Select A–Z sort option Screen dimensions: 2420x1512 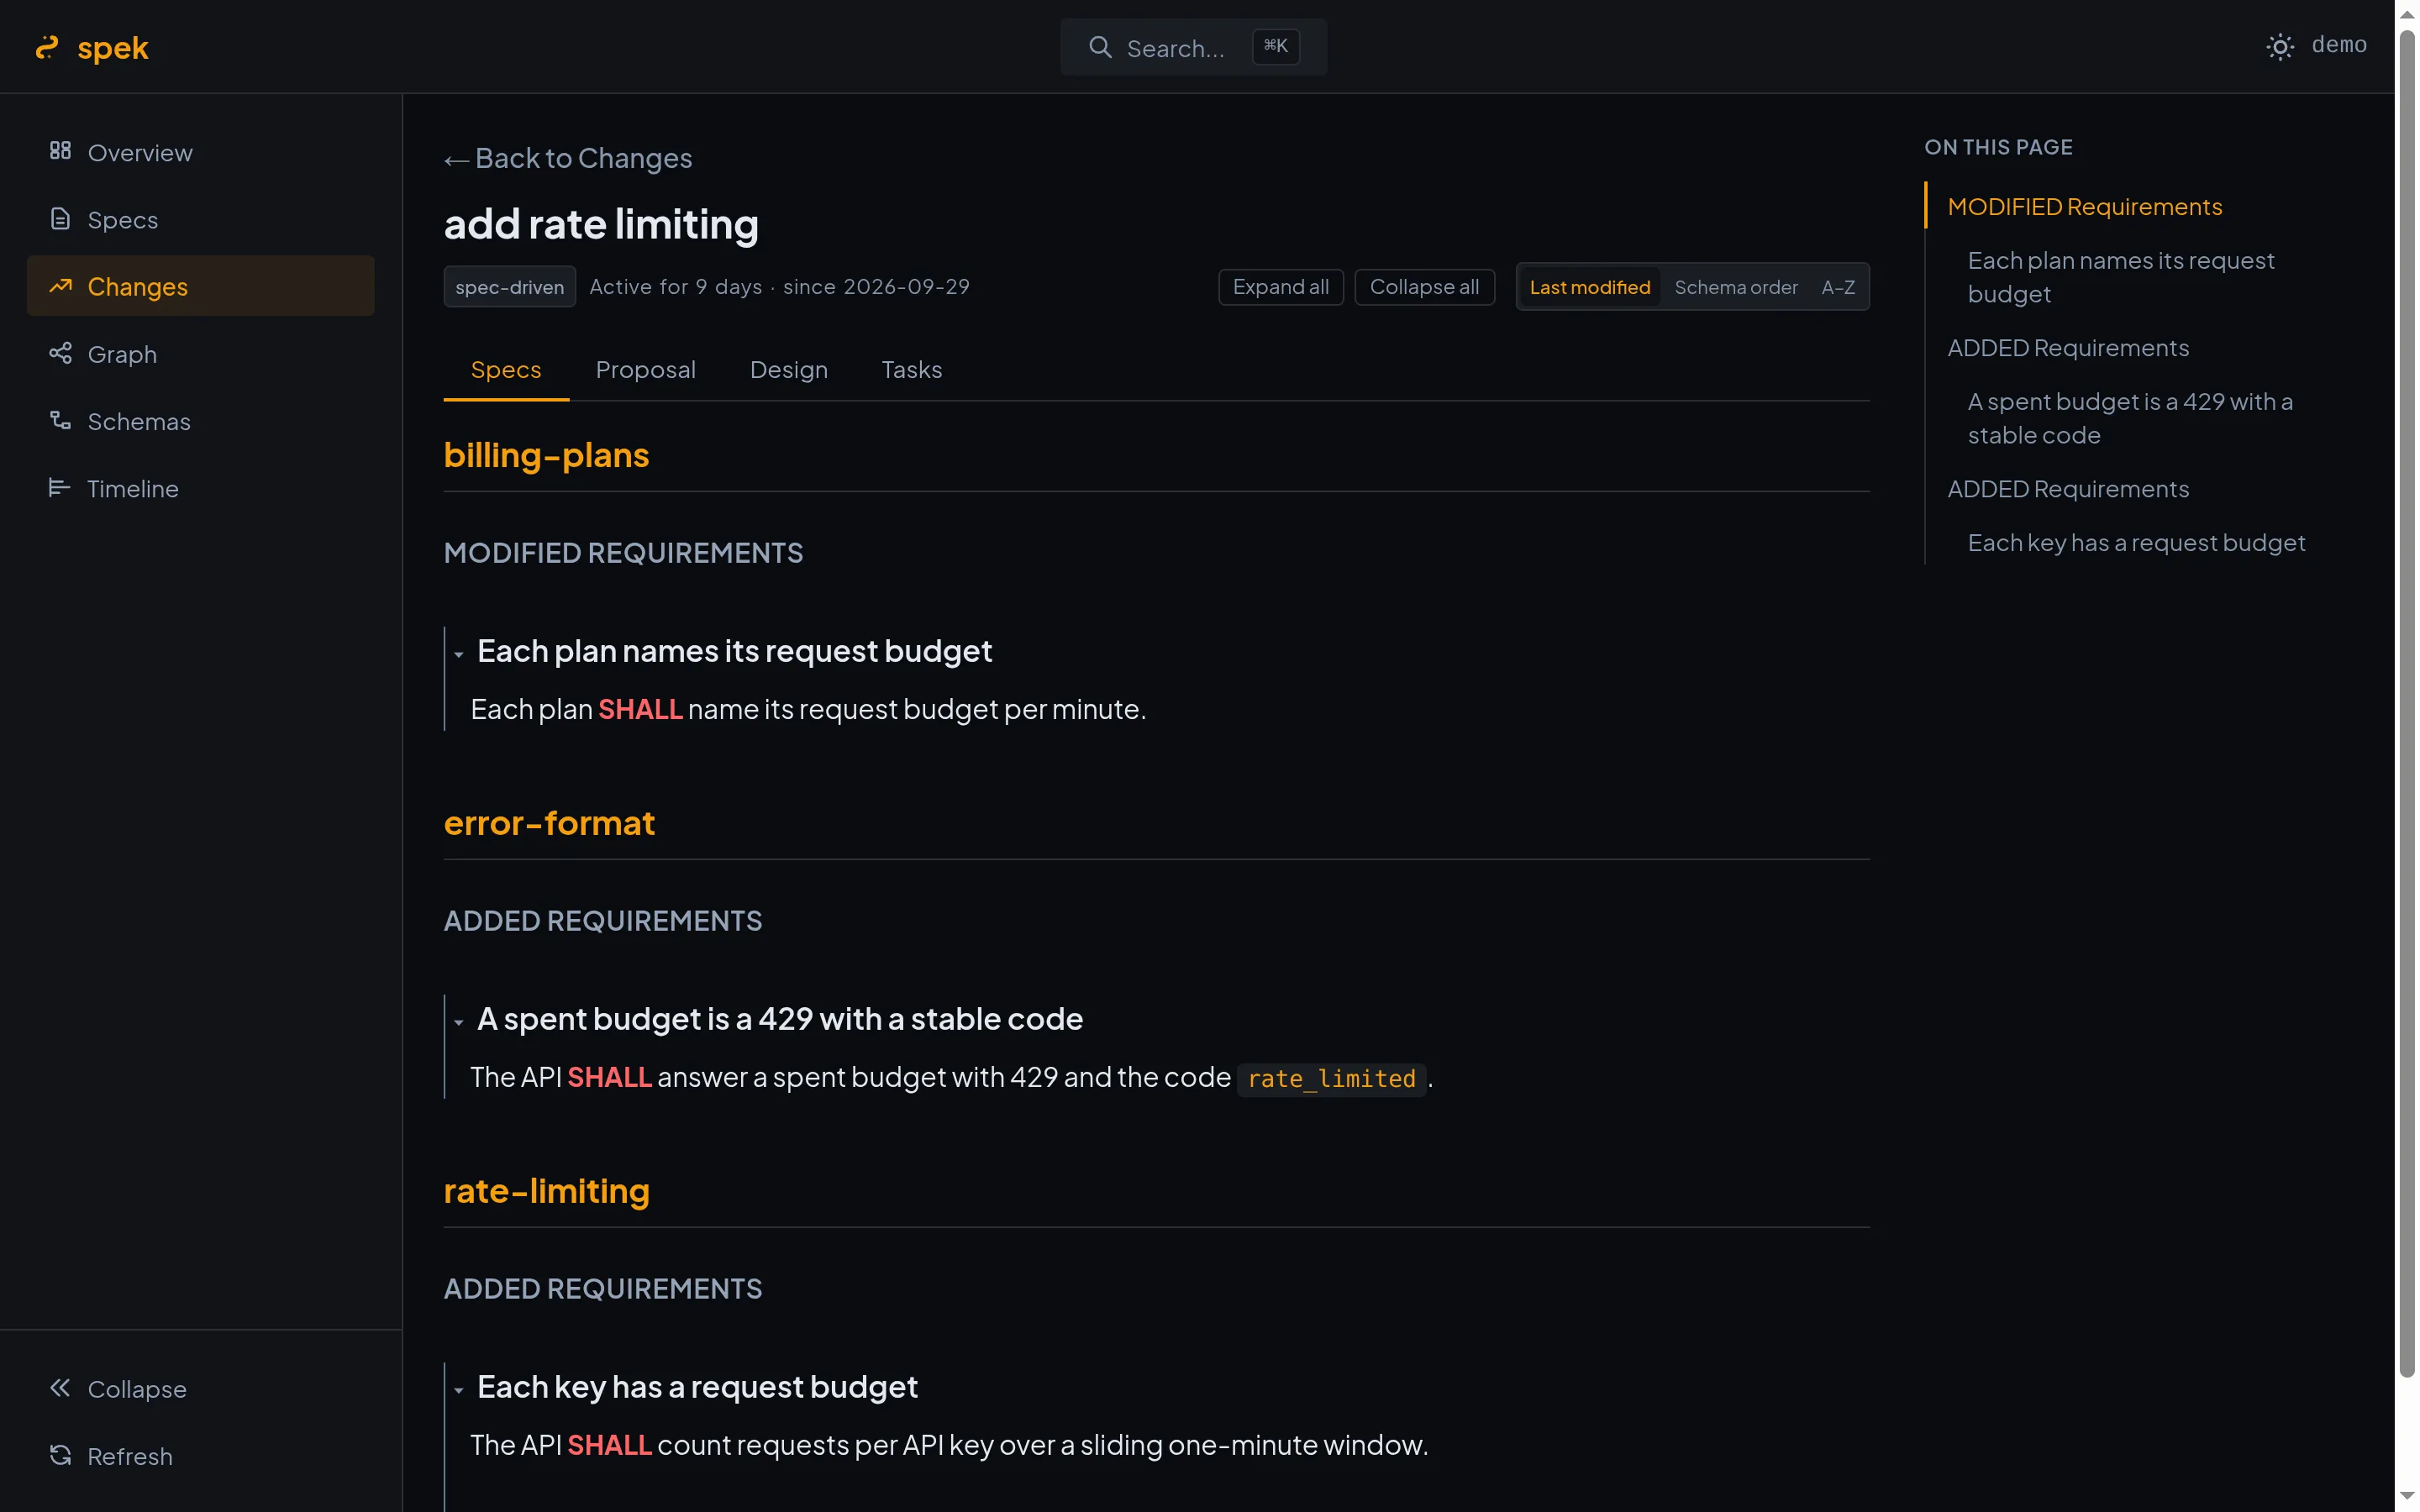click(1838, 287)
